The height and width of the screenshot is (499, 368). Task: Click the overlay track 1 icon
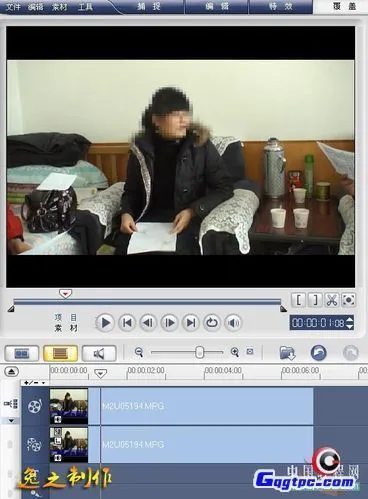[x=34, y=445]
